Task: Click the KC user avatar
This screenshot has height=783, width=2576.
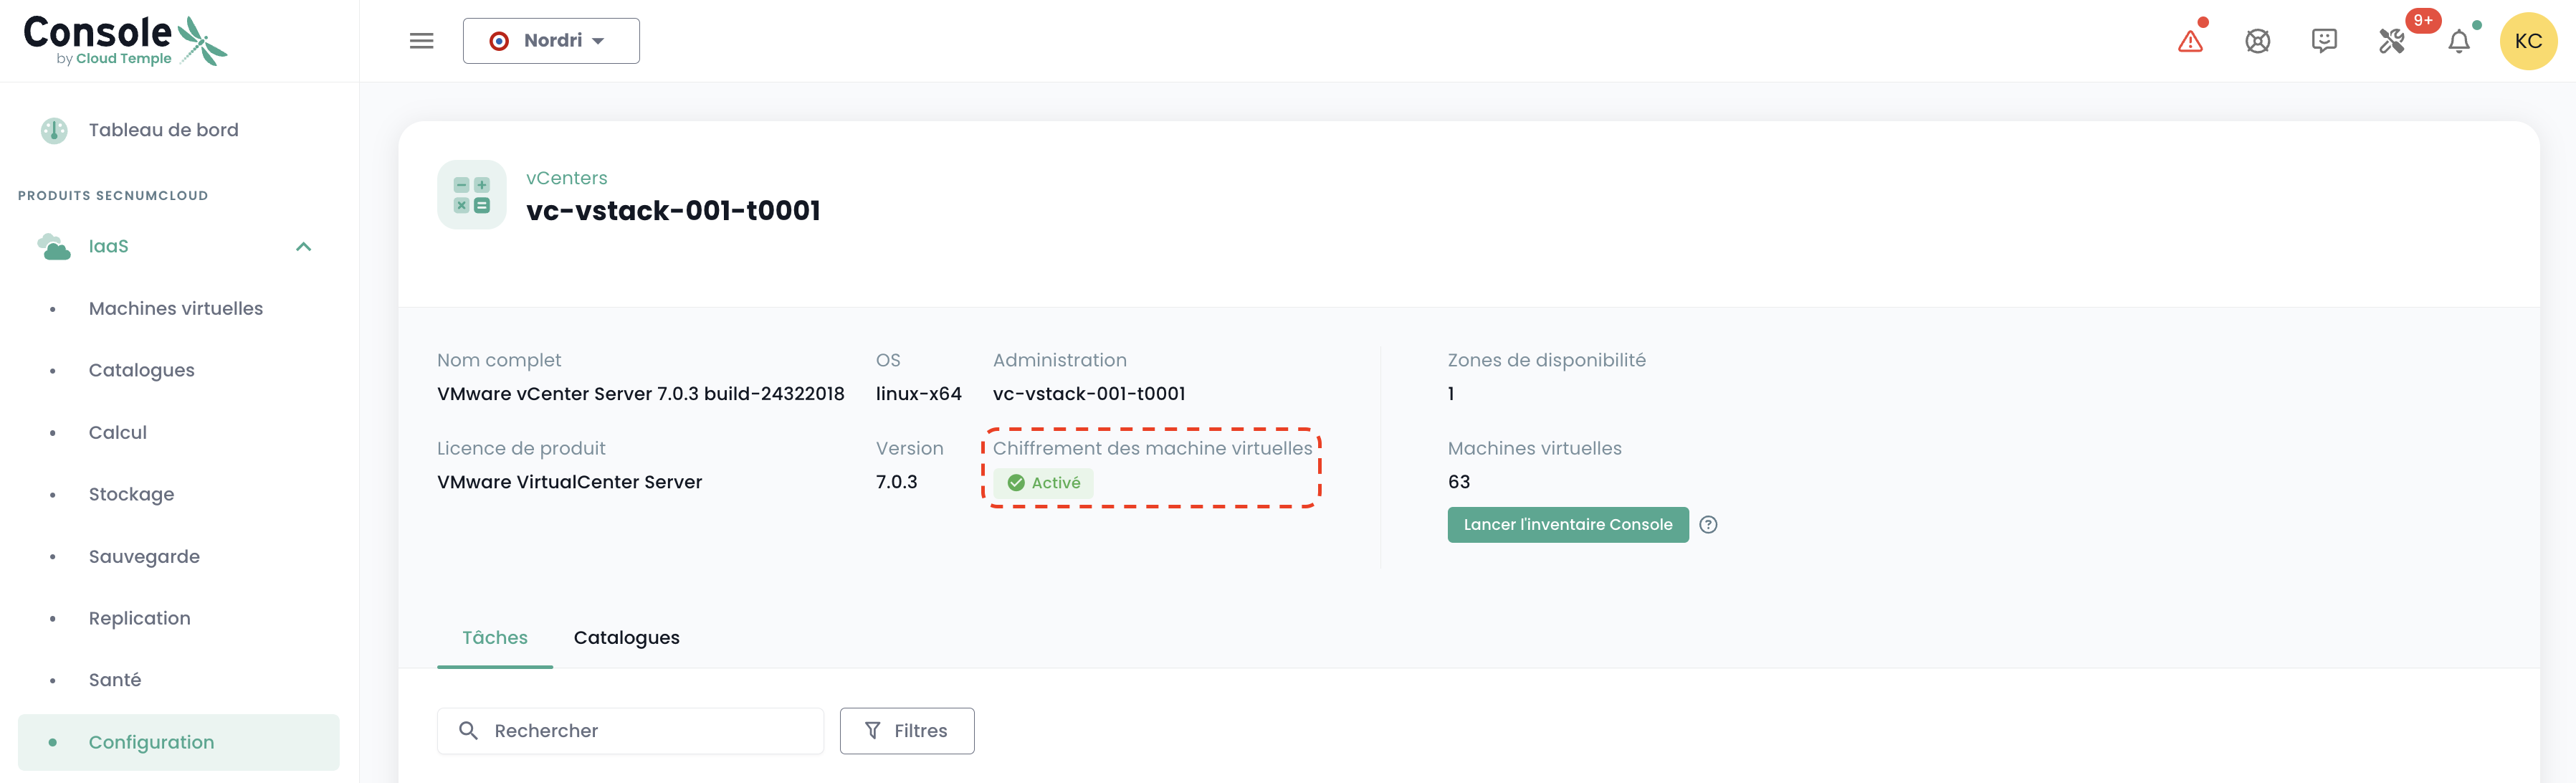Action: (2527, 41)
